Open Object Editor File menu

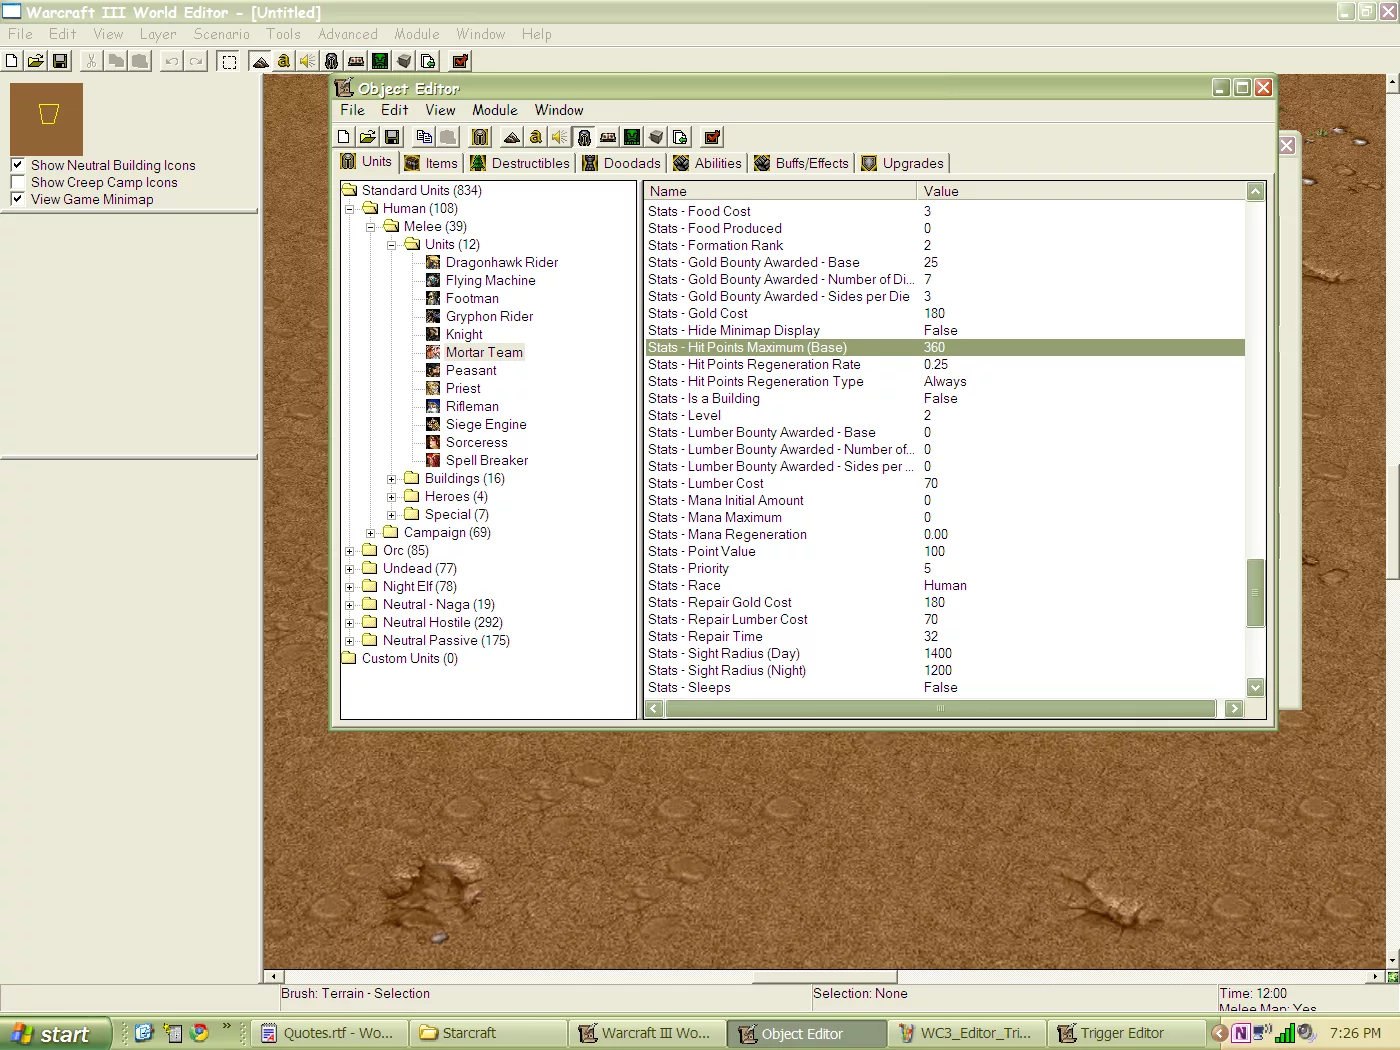(352, 110)
